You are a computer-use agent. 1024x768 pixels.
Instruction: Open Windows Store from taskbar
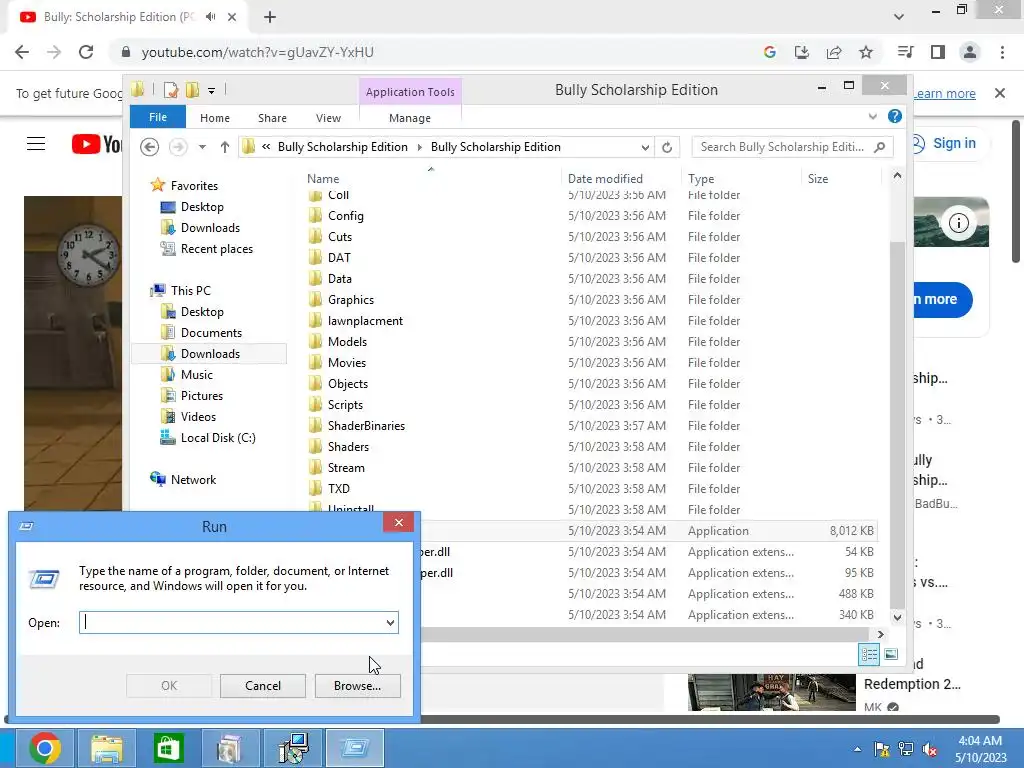pyautogui.click(x=168, y=748)
